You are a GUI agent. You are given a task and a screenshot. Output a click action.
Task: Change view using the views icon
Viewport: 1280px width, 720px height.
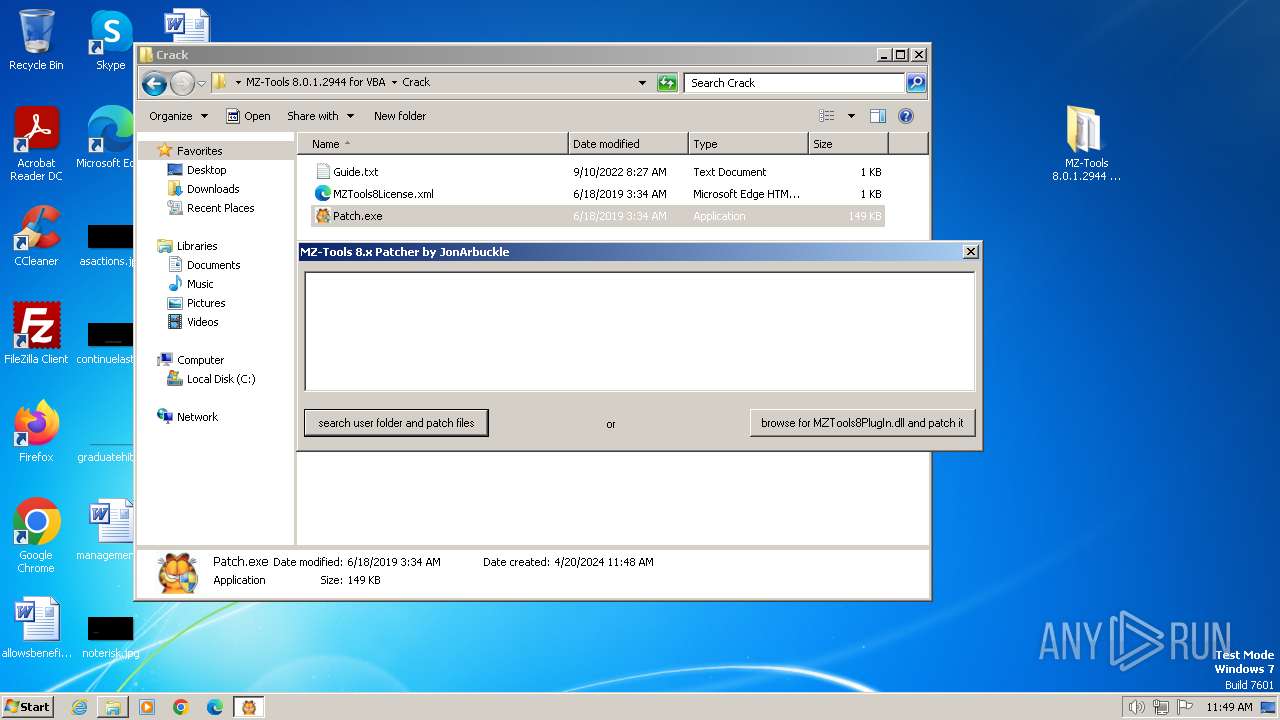pos(826,116)
